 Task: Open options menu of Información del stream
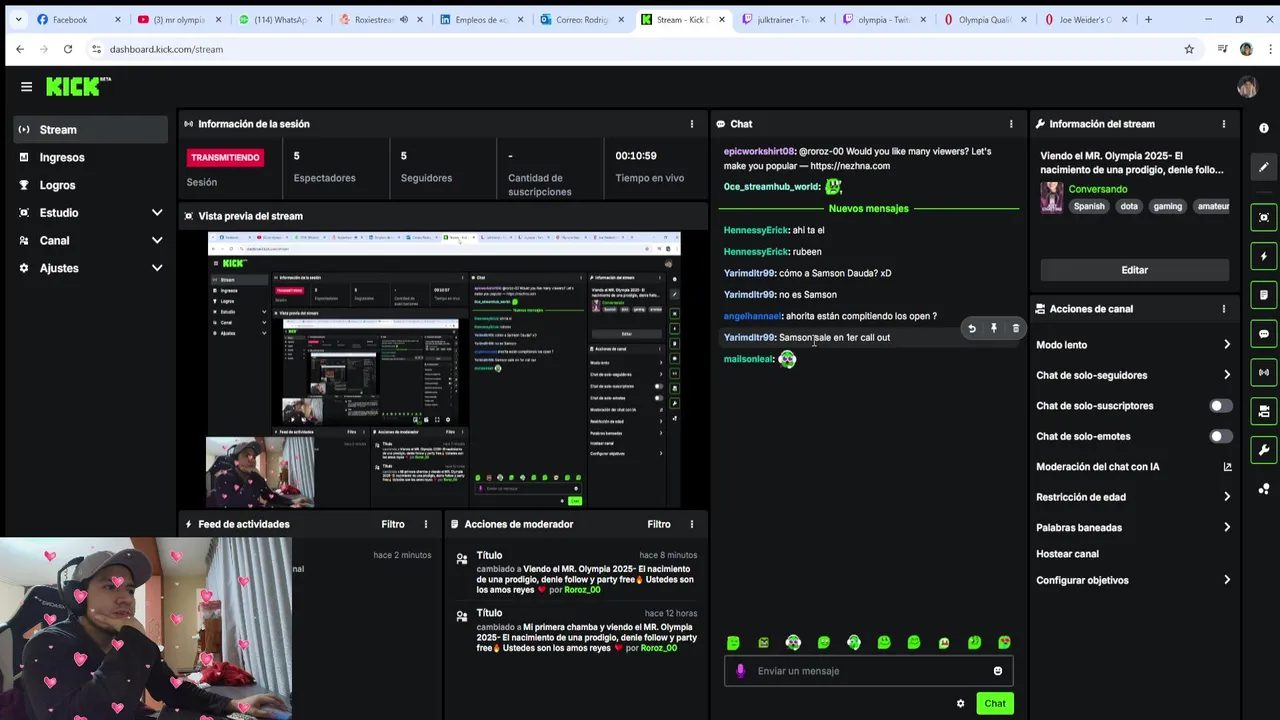pyautogui.click(x=1223, y=124)
